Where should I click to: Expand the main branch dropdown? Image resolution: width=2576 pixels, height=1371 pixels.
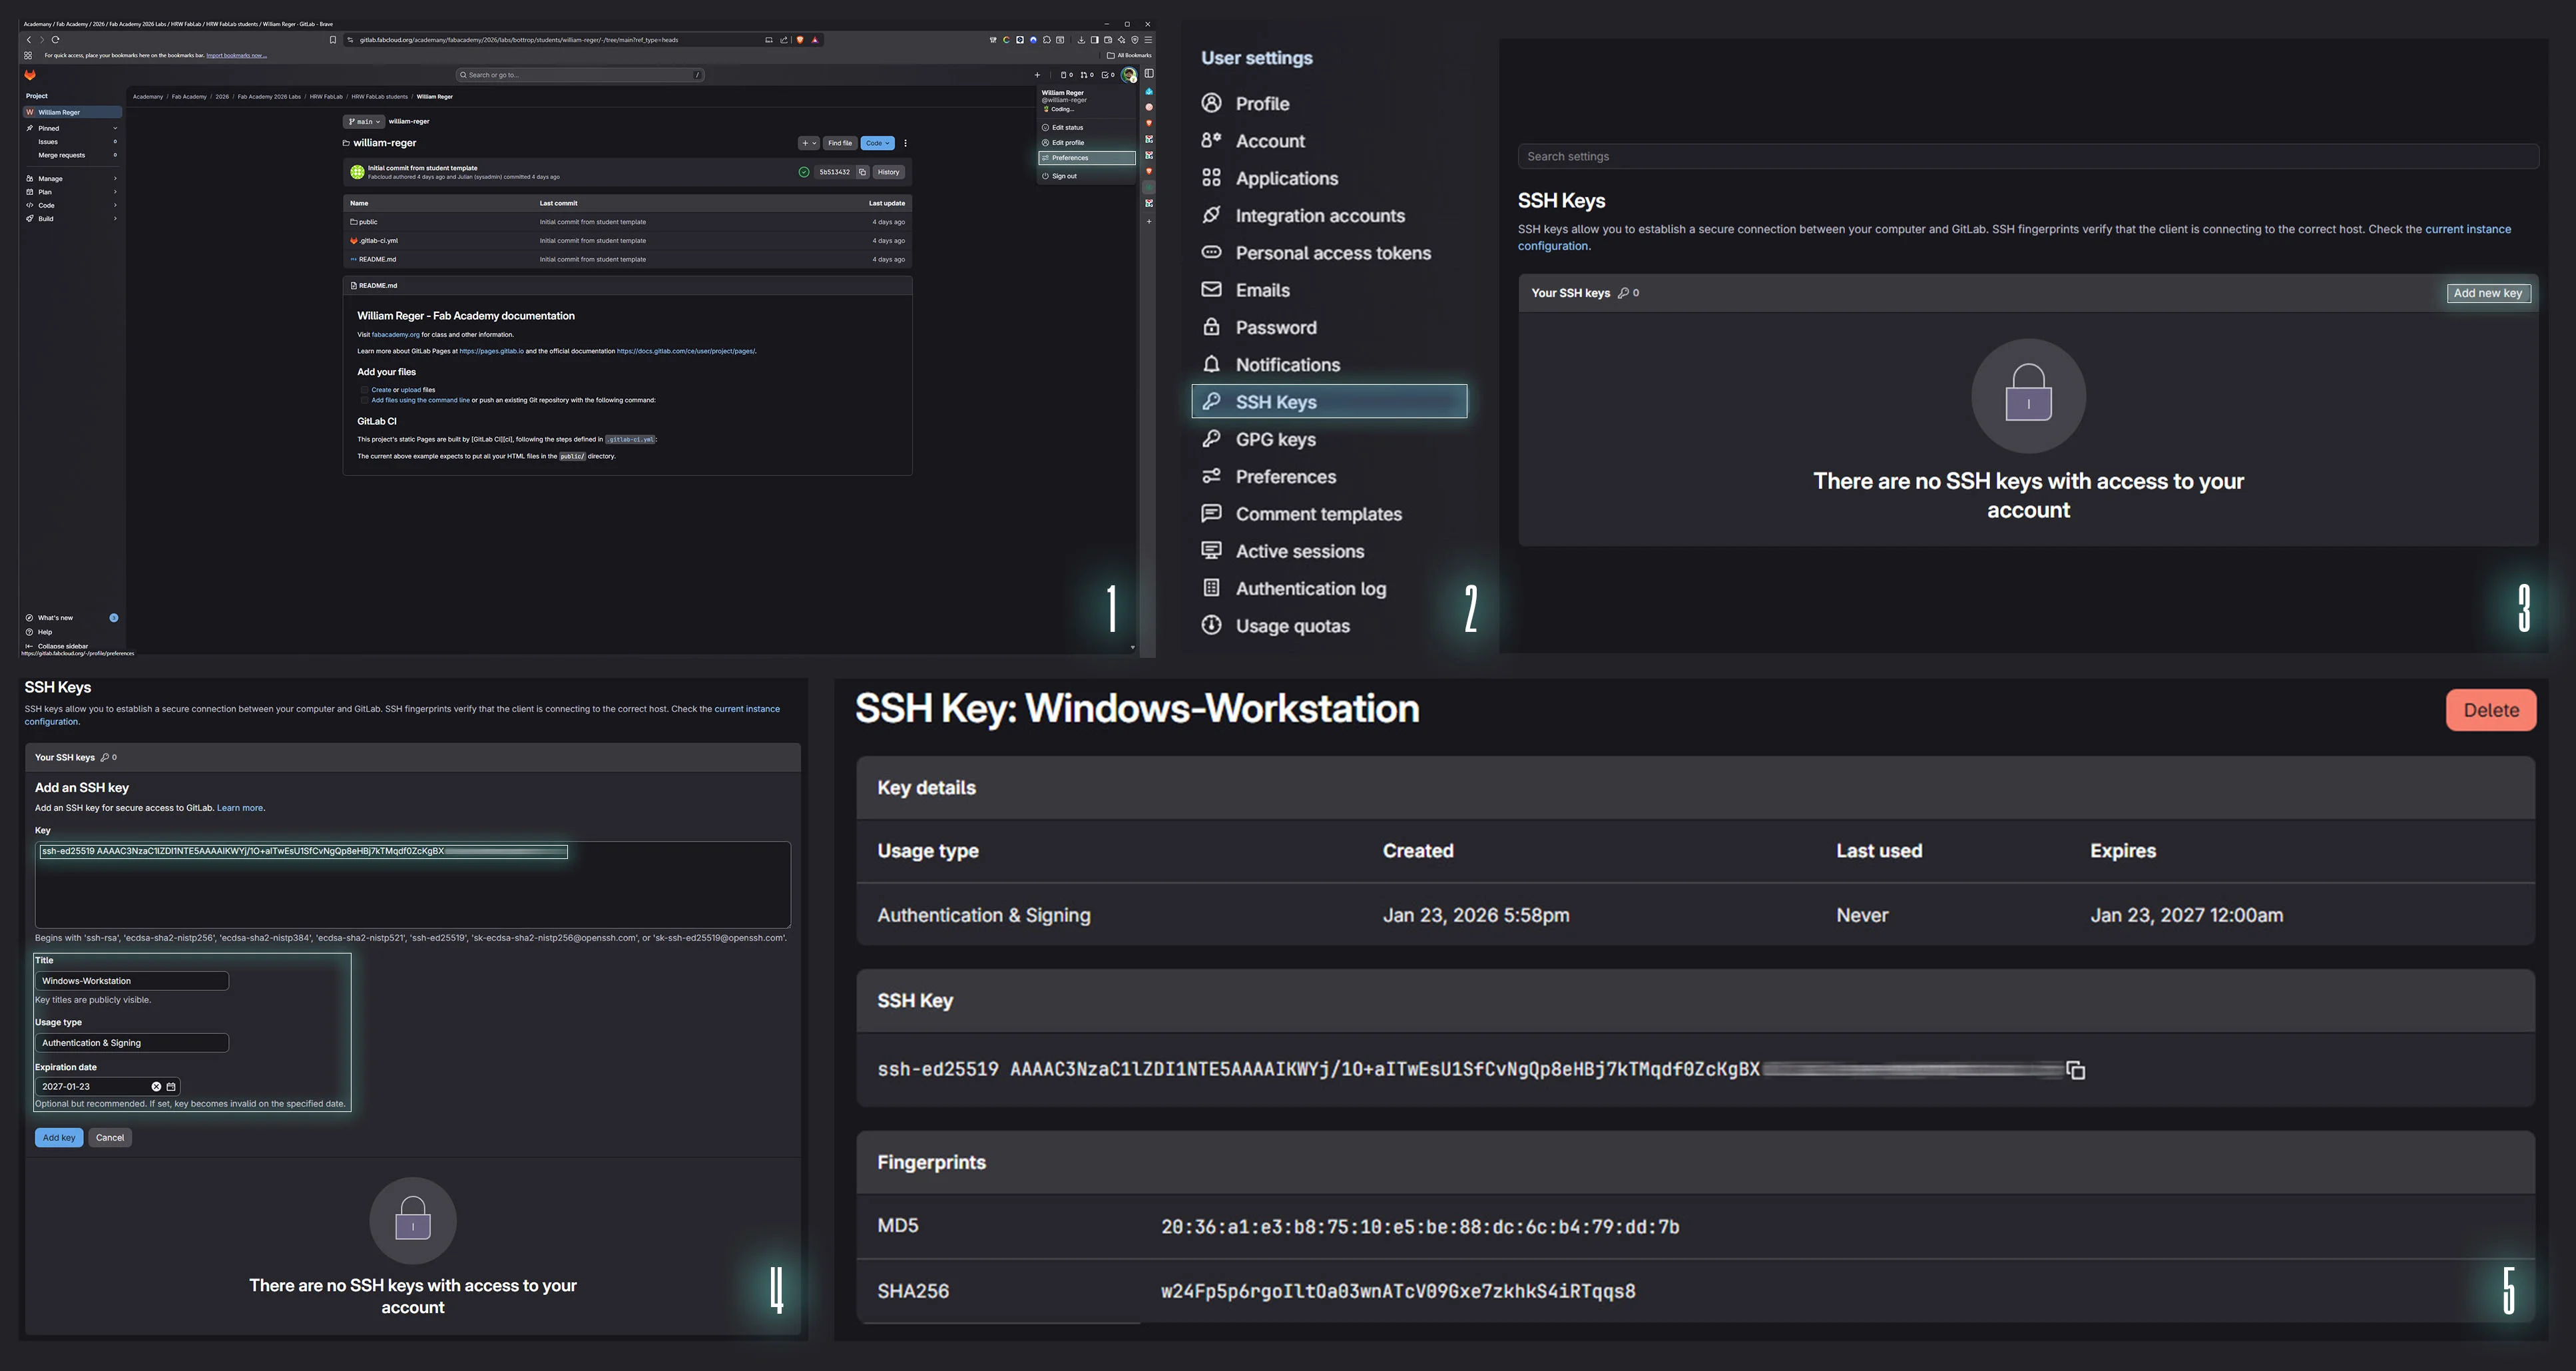pos(364,121)
